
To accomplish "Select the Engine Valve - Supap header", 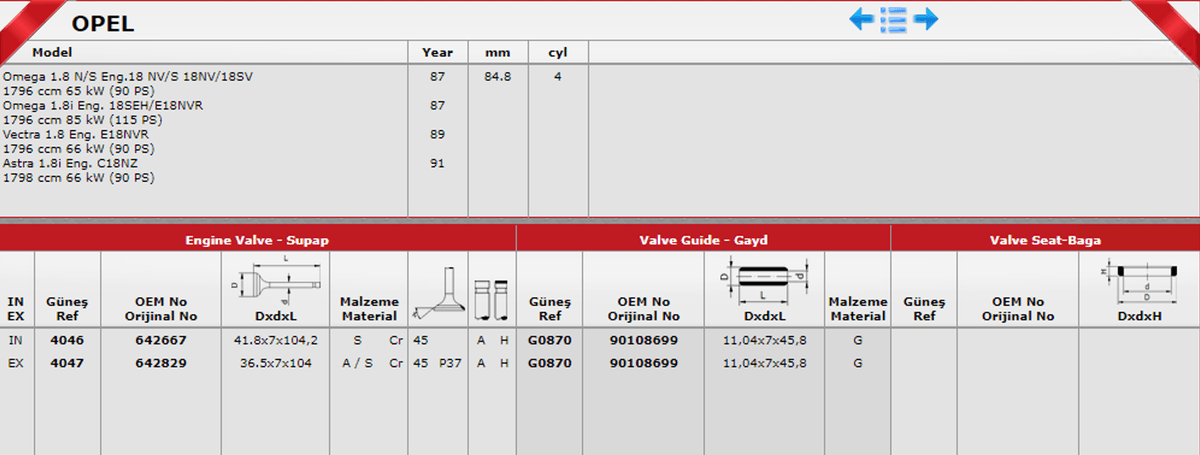I will [258, 241].
